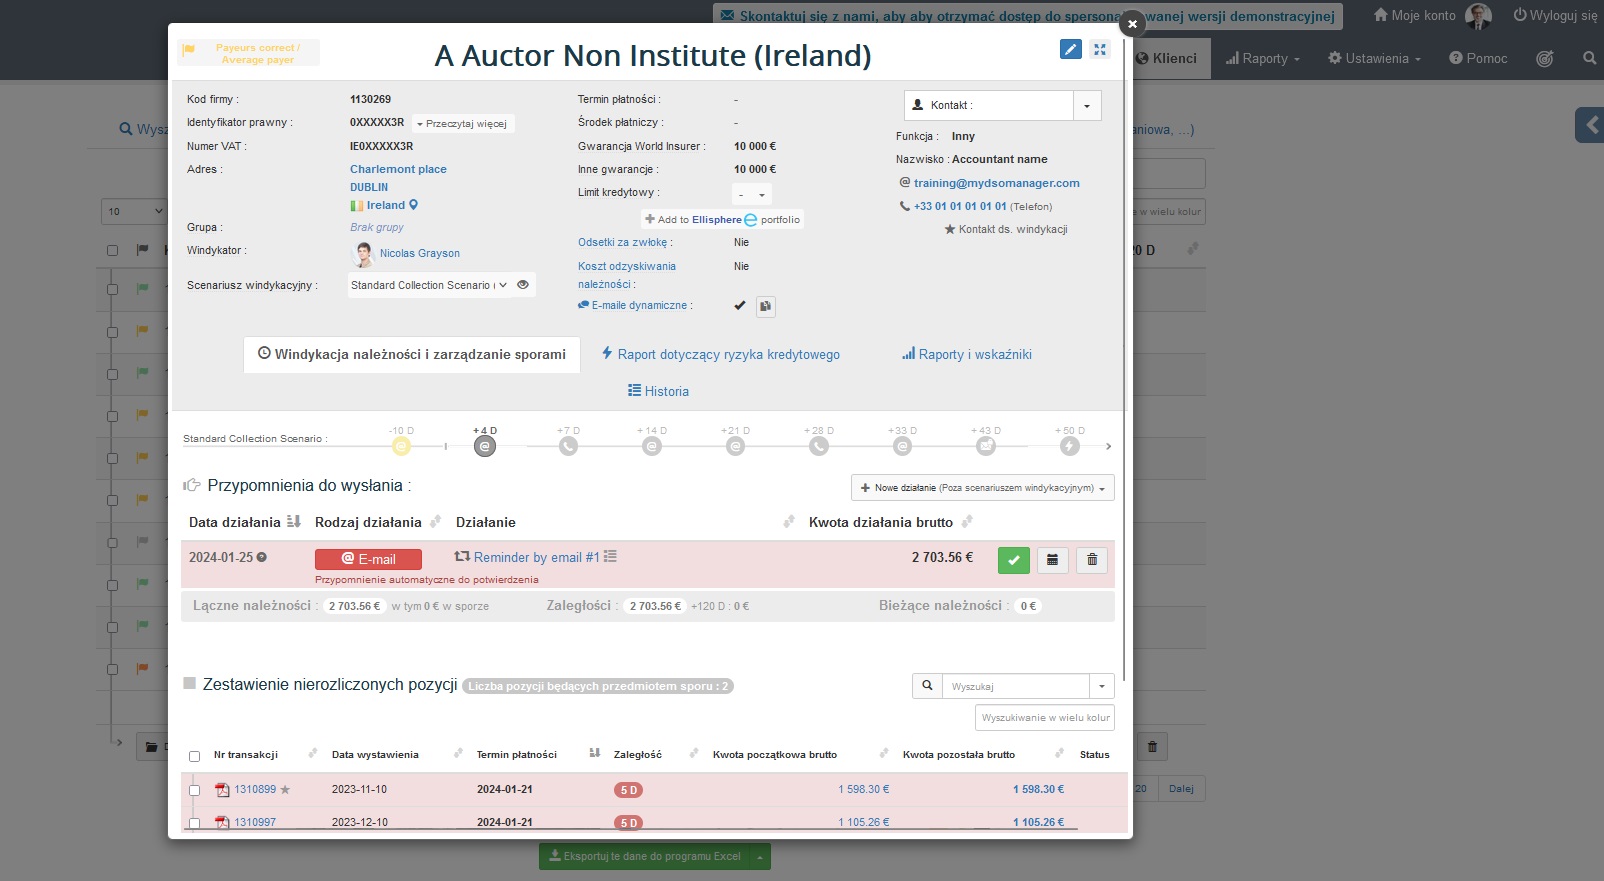Click Add to Ellisphere portfolio button
Viewport: 1604px width, 881px height.
coord(722,220)
